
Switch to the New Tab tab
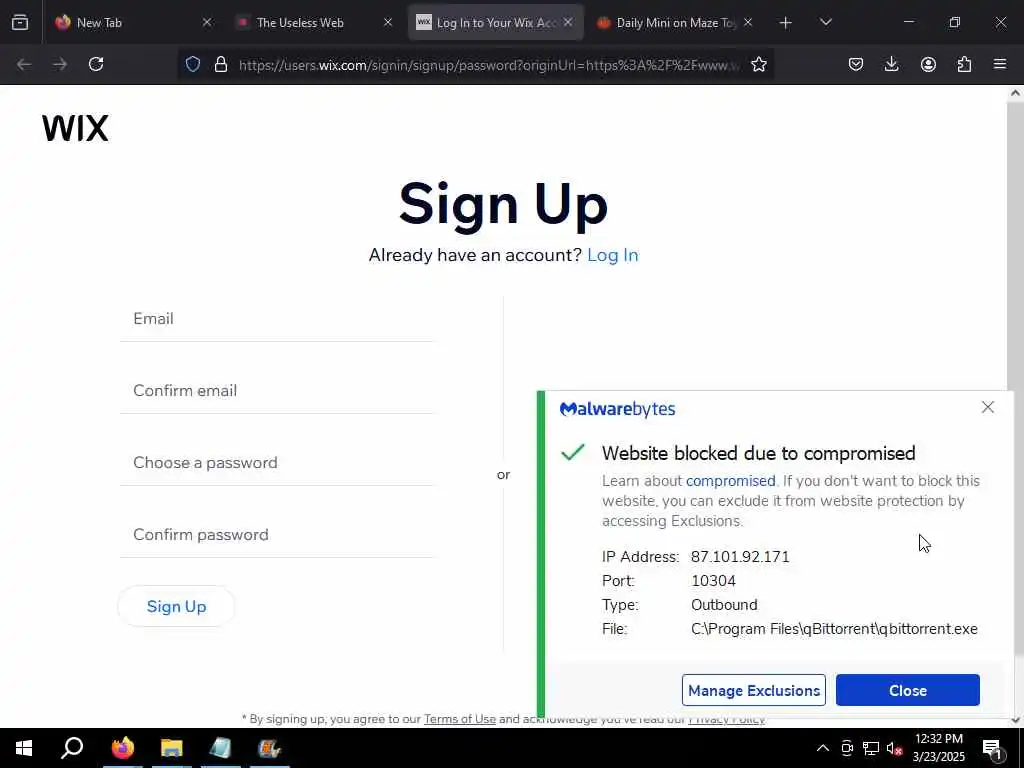coord(133,22)
